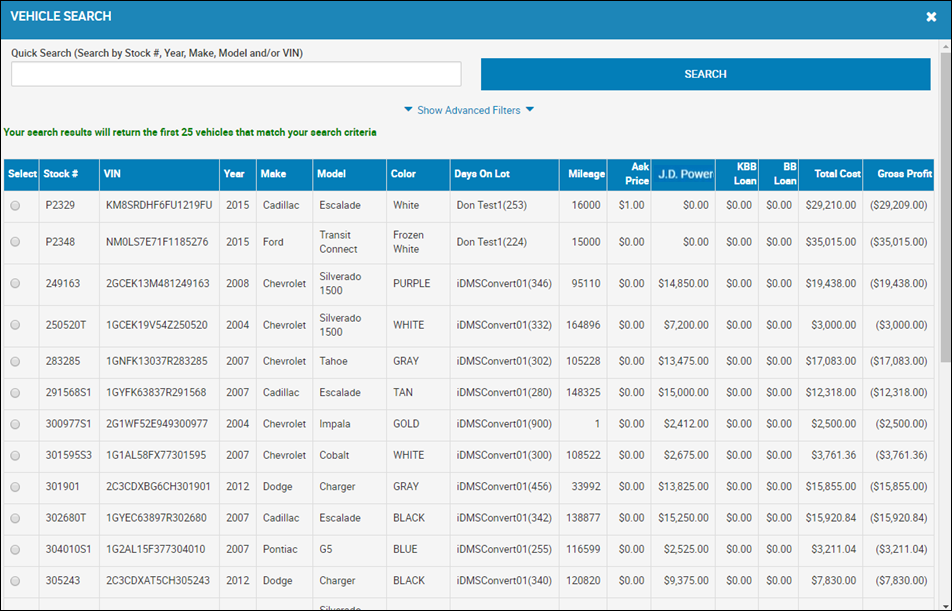Click VIN 2C3CDXBG6CH301901
This screenshot has height=611, width=952.
pyautogui.click(x=158, y=487)
